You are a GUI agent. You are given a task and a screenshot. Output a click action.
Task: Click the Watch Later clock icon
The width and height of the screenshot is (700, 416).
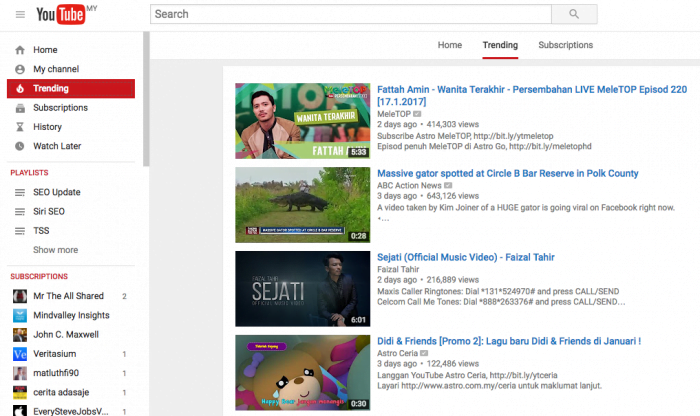[20, 146]
